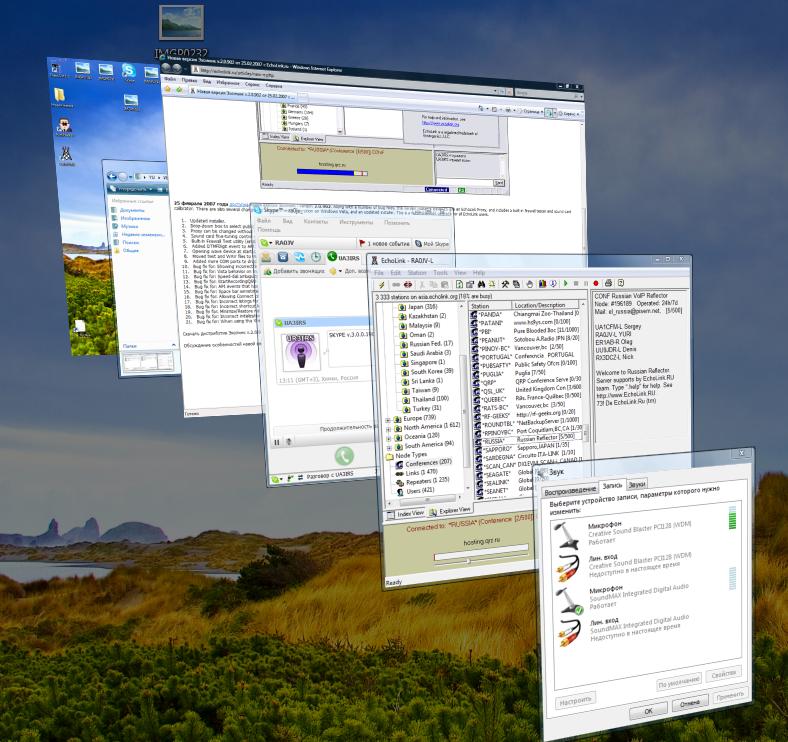
Task: Click Применить in the Звук dialog
Action: tap(729, 695)
